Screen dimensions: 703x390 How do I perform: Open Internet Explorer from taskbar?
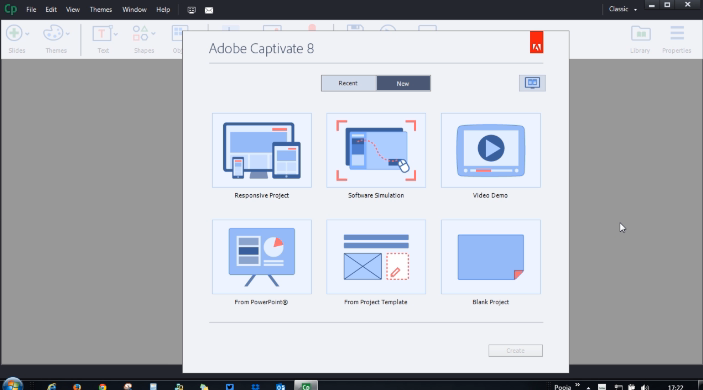pos(52,386)
